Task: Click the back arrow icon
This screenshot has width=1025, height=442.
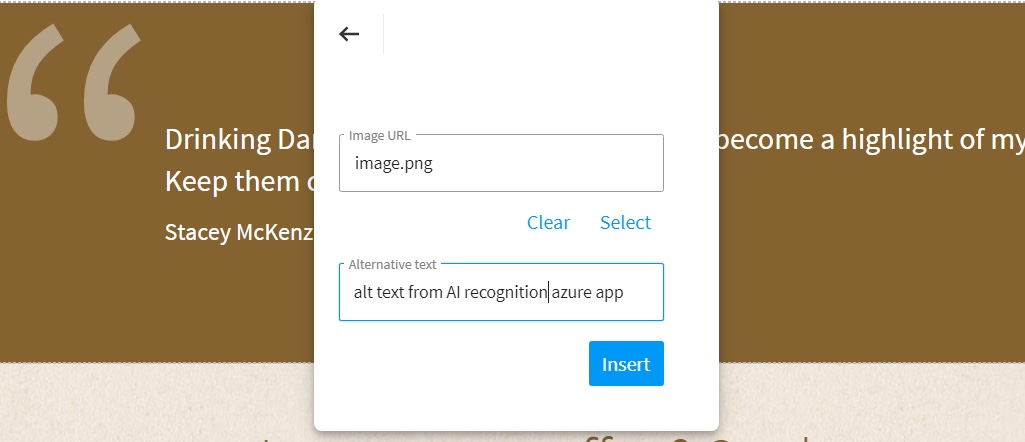Action: pyautogui.click(x=348, y=34)
